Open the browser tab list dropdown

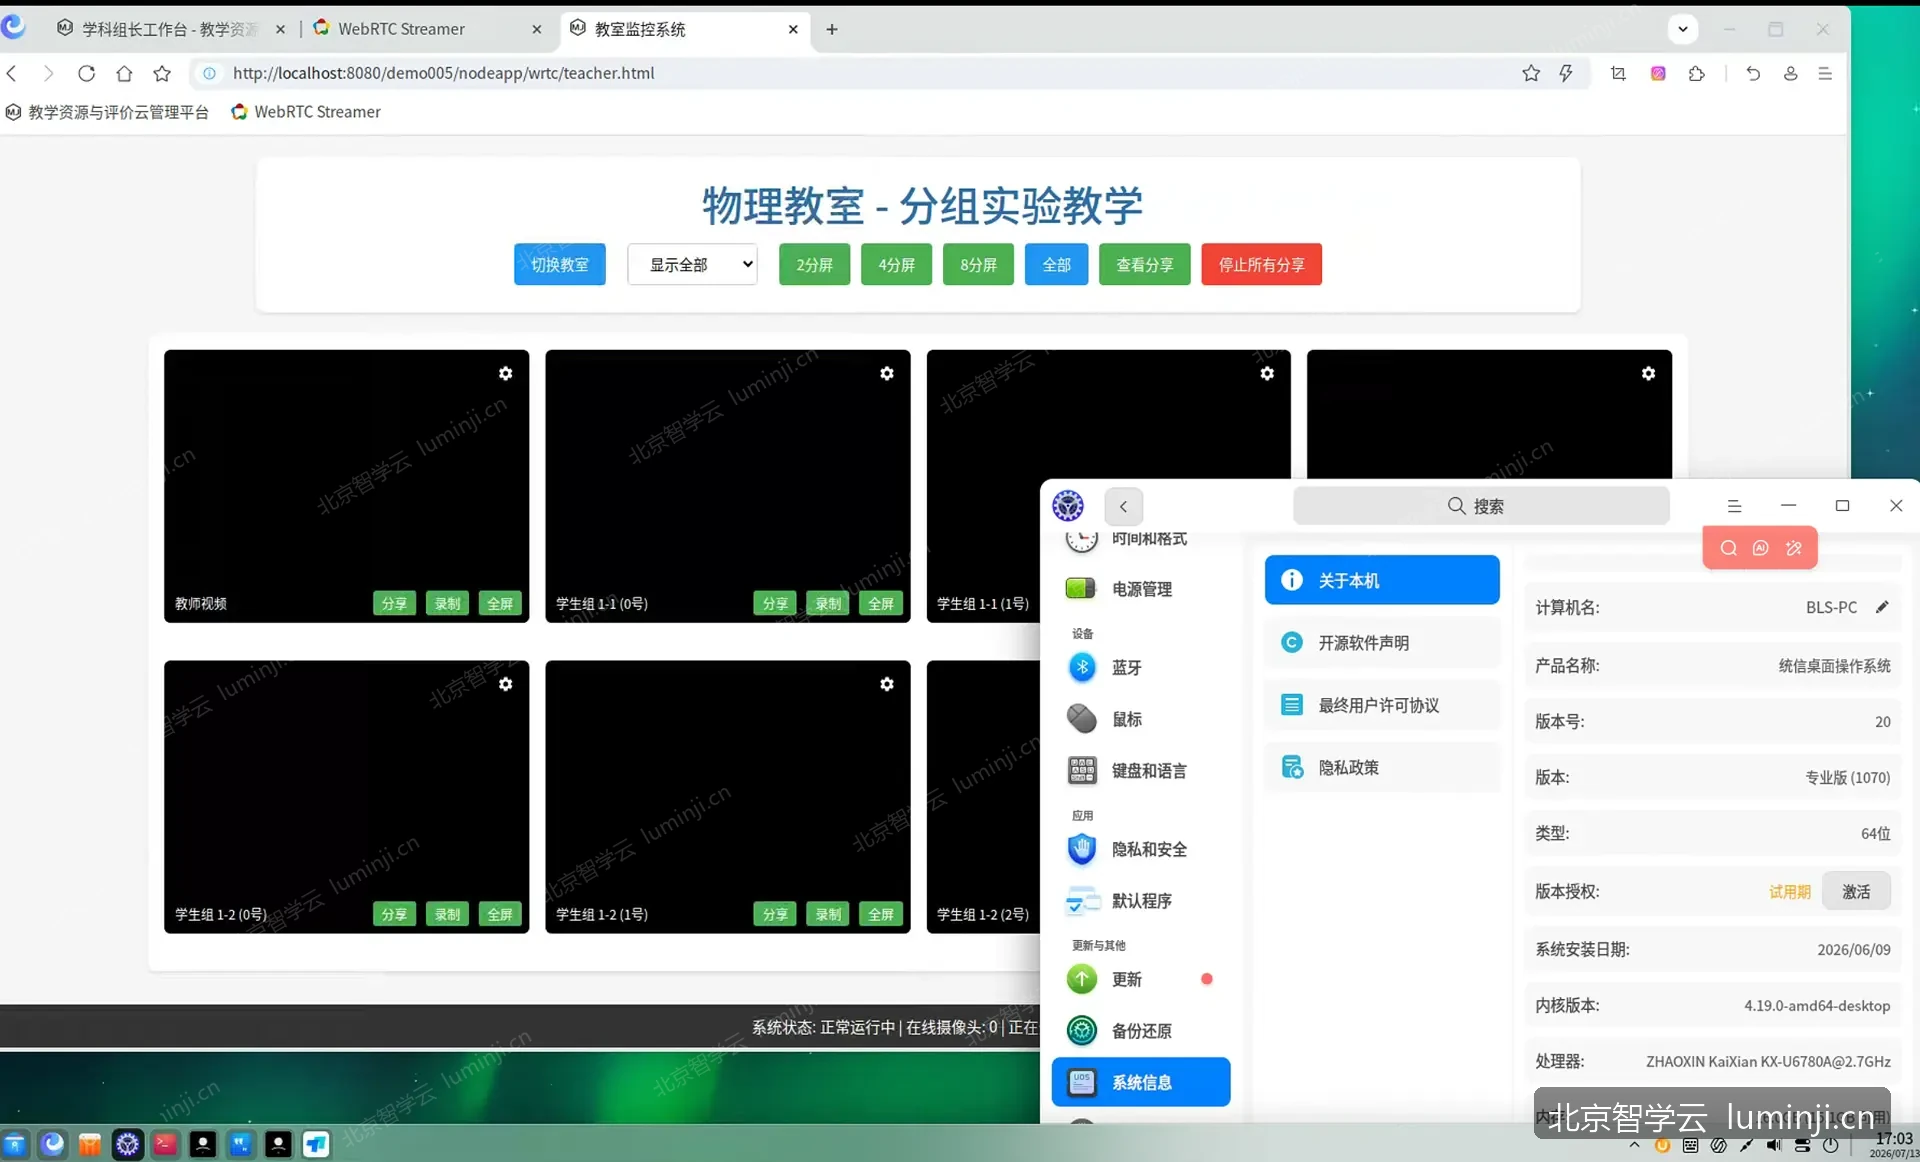click(1683, 29)
